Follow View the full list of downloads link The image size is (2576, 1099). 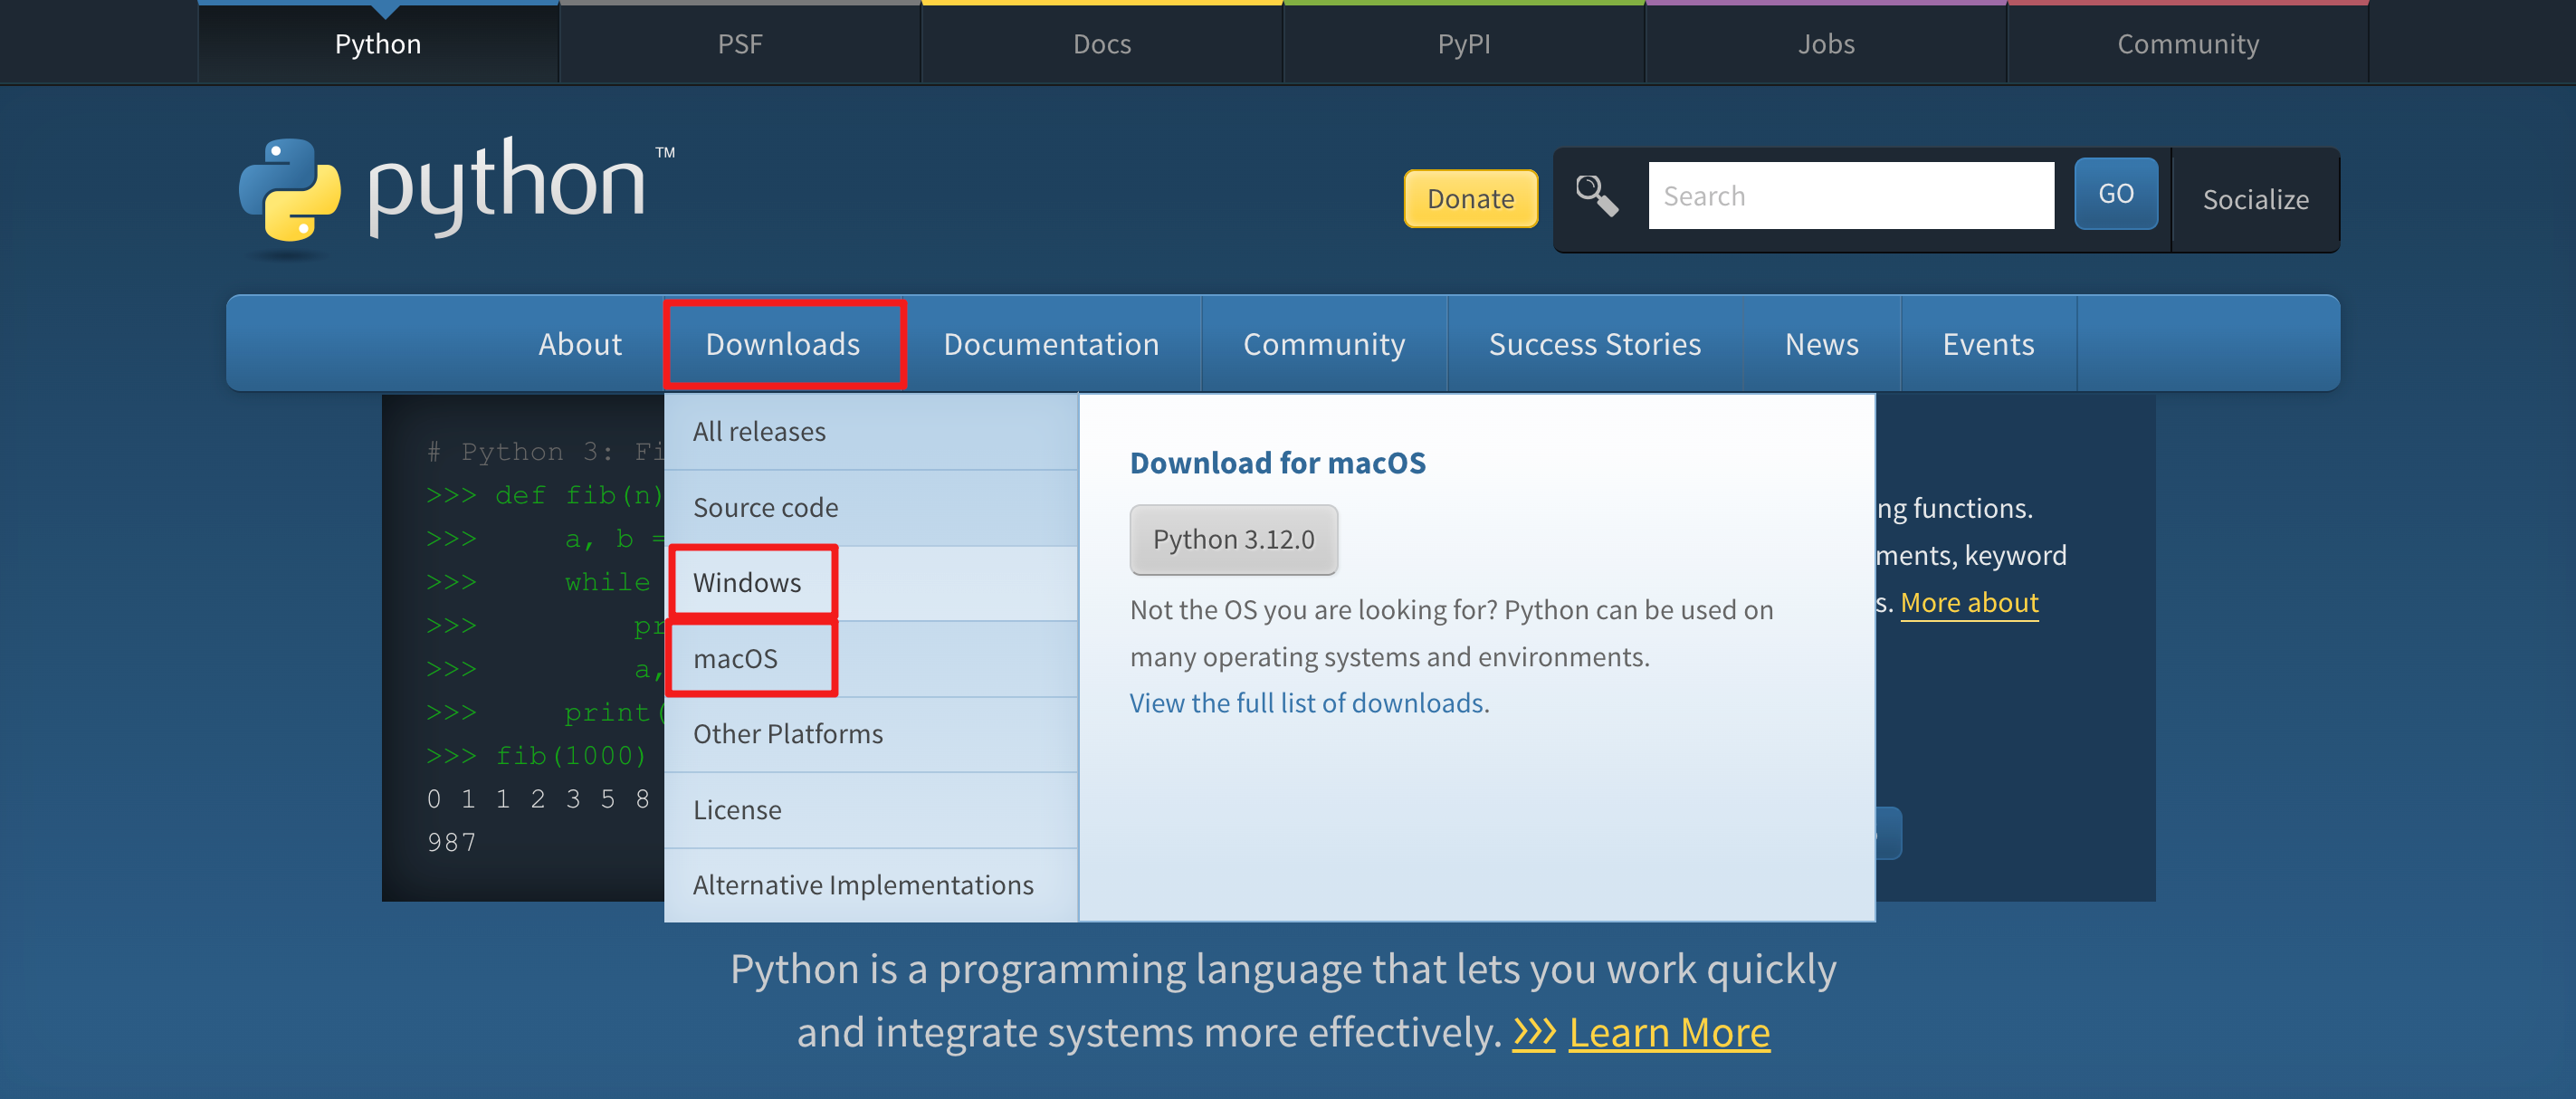coord(1306,703)
